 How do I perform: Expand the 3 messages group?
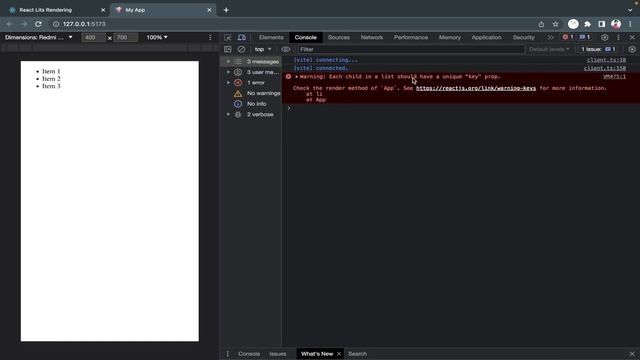coord(228,62)
